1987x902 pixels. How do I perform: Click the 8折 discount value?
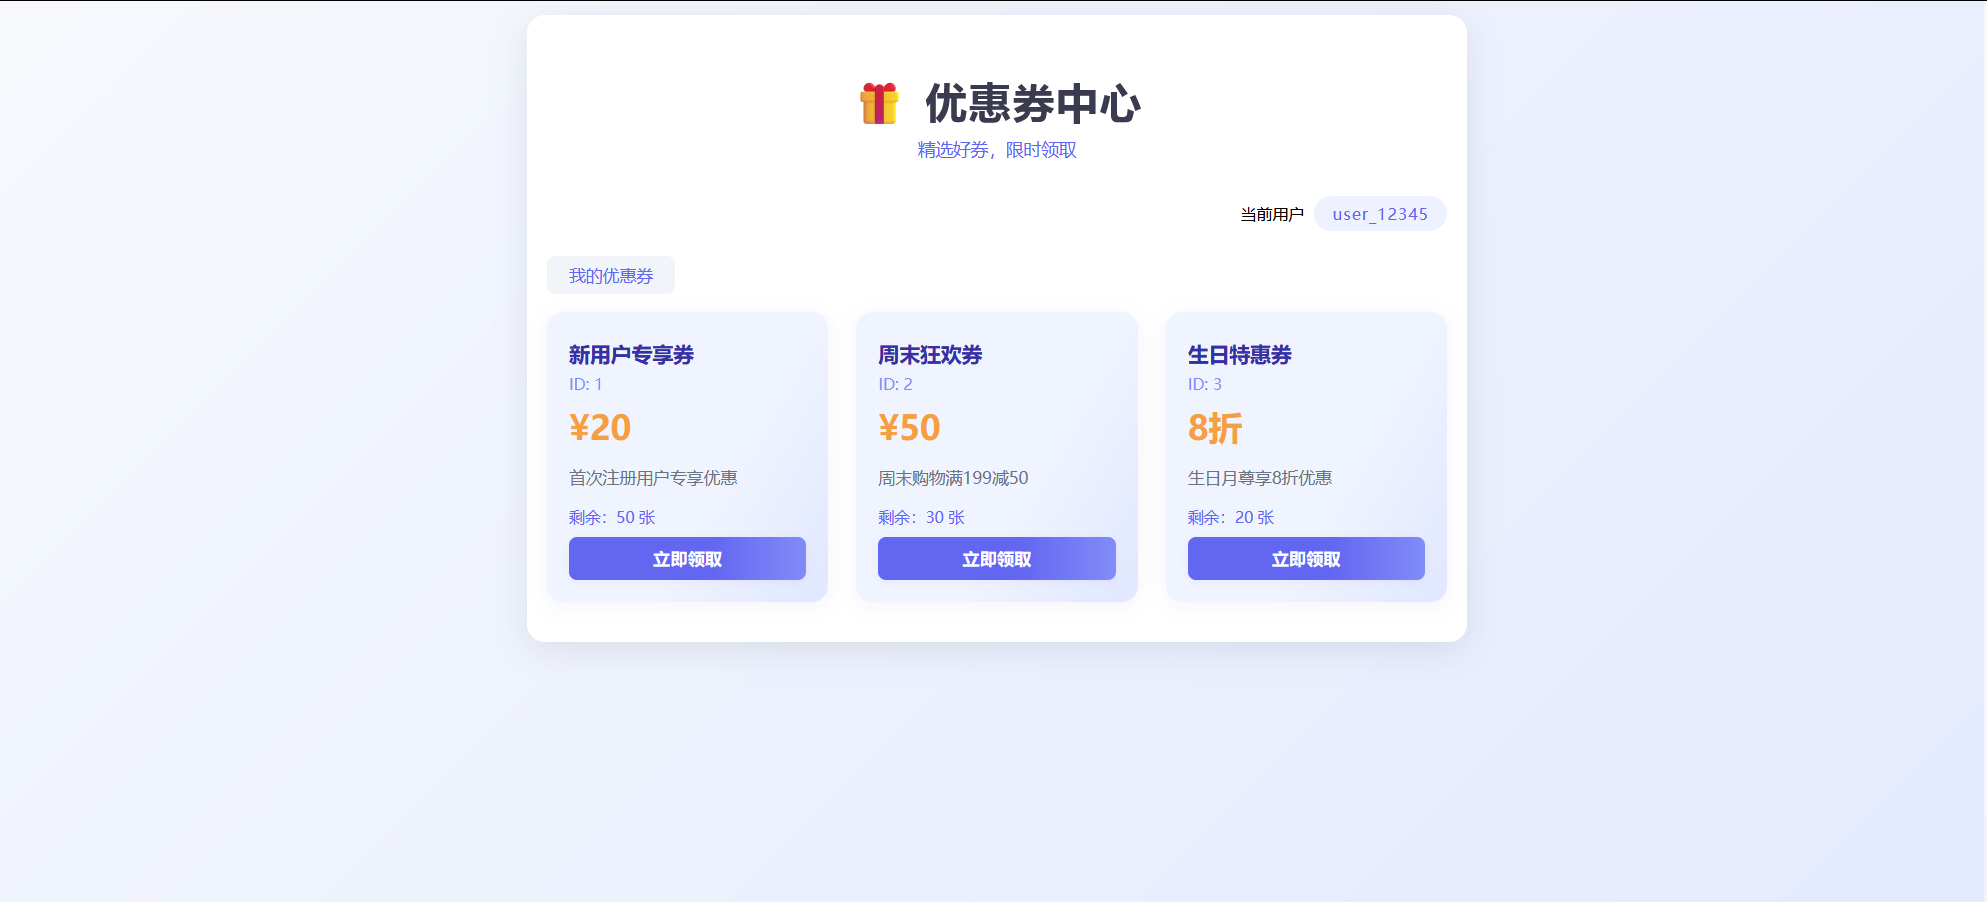(x=1215, y=428)
